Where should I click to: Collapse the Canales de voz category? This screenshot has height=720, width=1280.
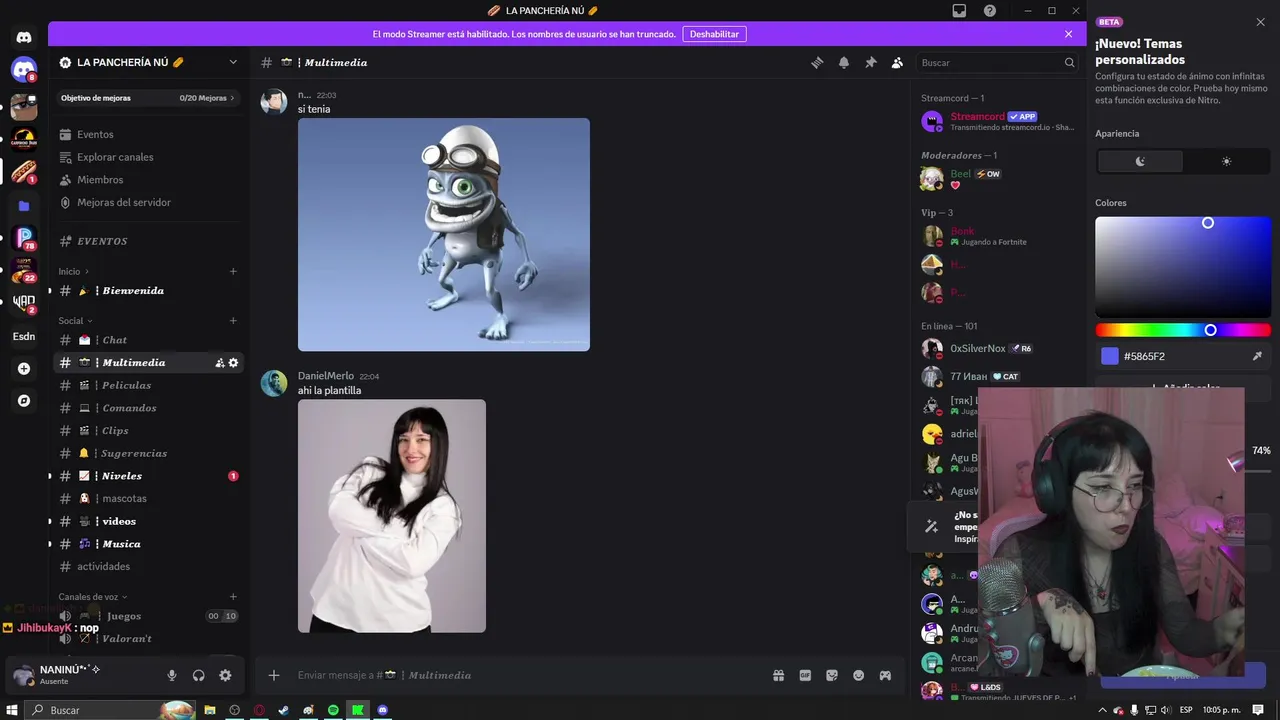point(93,597)
